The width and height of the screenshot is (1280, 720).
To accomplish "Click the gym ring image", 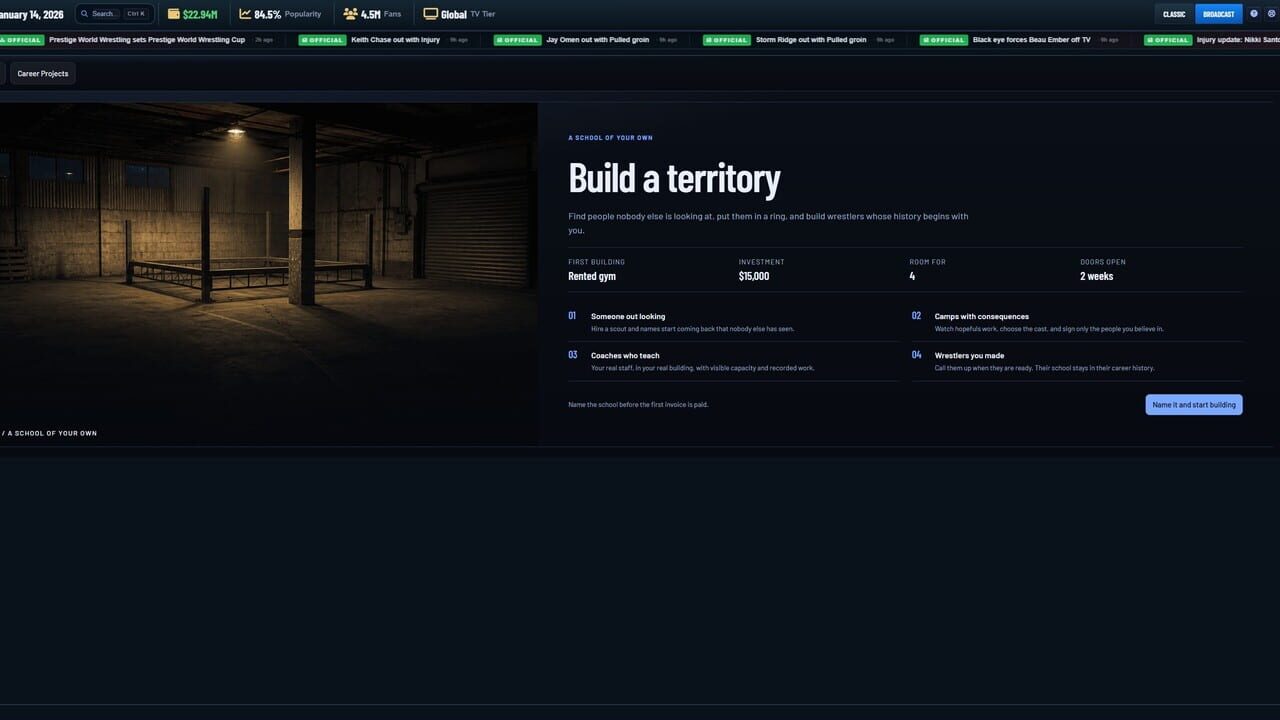I will pos(269,274).
